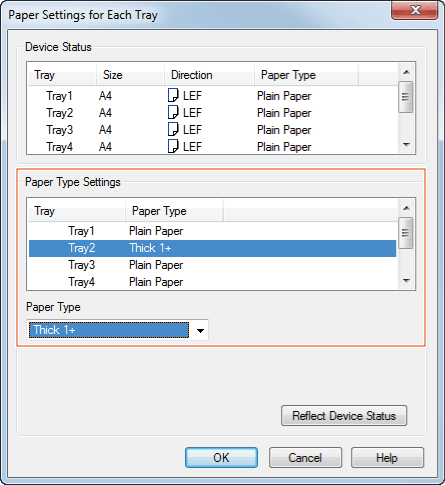This screenshot has height=485, width=445.
Task: Select Tray1 row in Device Status list
Action: coord(213,96)
